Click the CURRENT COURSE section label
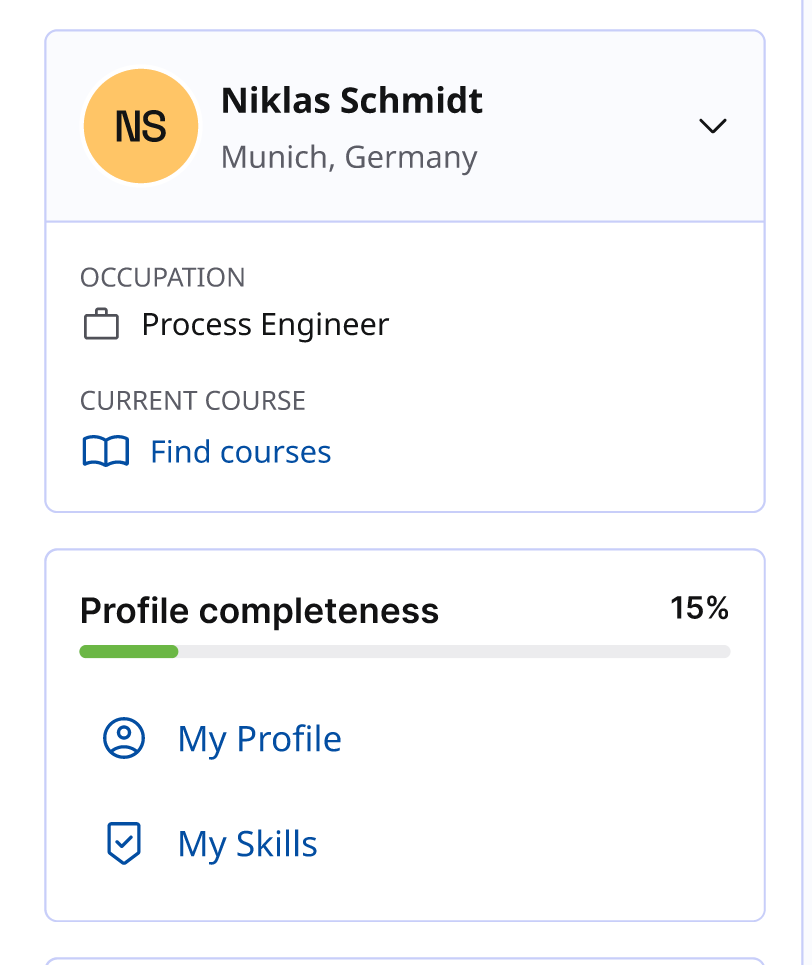The image size is (812, 965). point(193,401)
